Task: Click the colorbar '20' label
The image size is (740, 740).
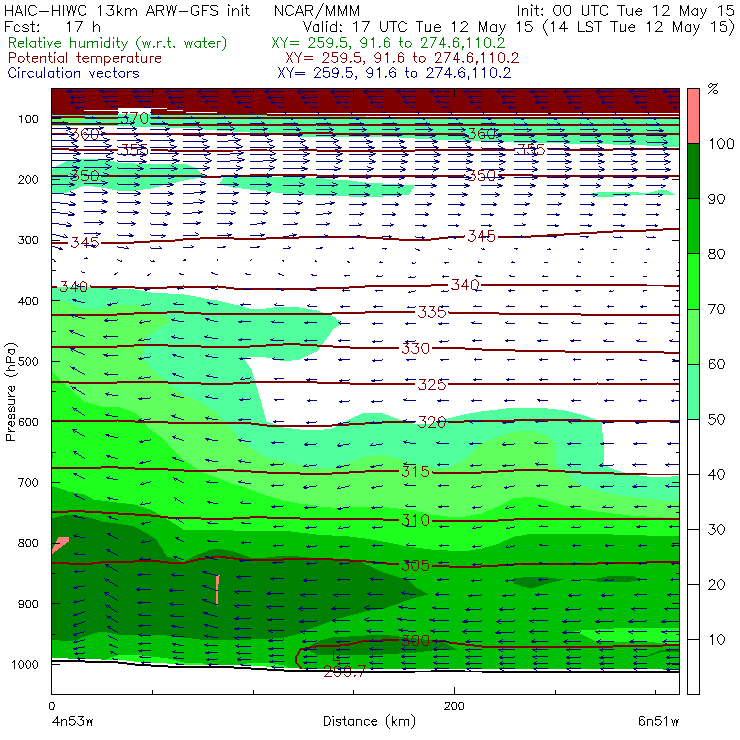Action: coord(716,585)
